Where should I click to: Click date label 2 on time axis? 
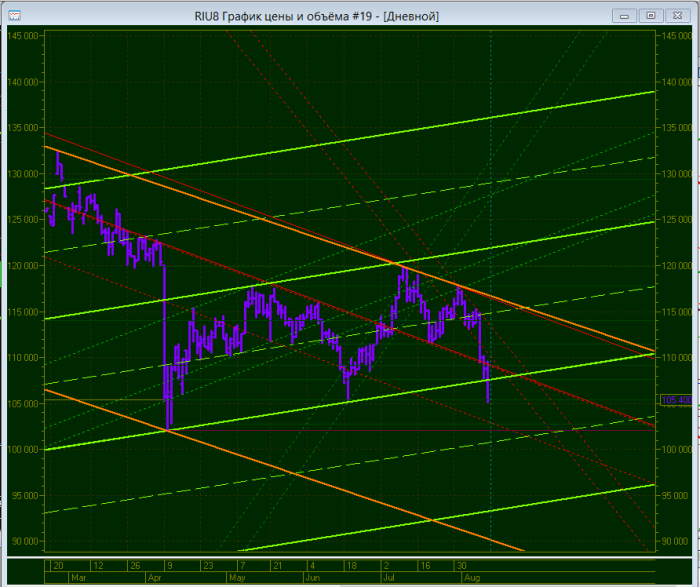pos(387,566)
